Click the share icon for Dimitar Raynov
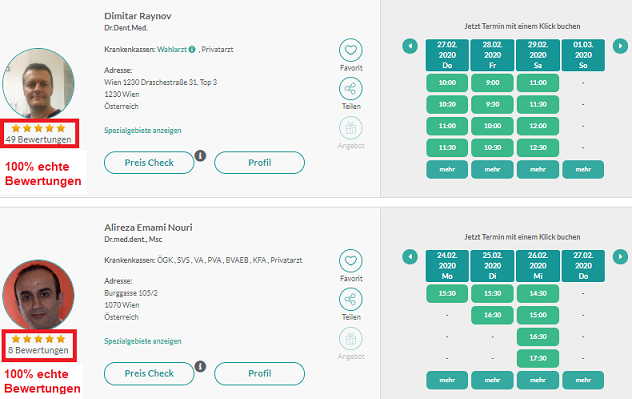632x399 pixels. pyautogui.click(x=351, y=89)
